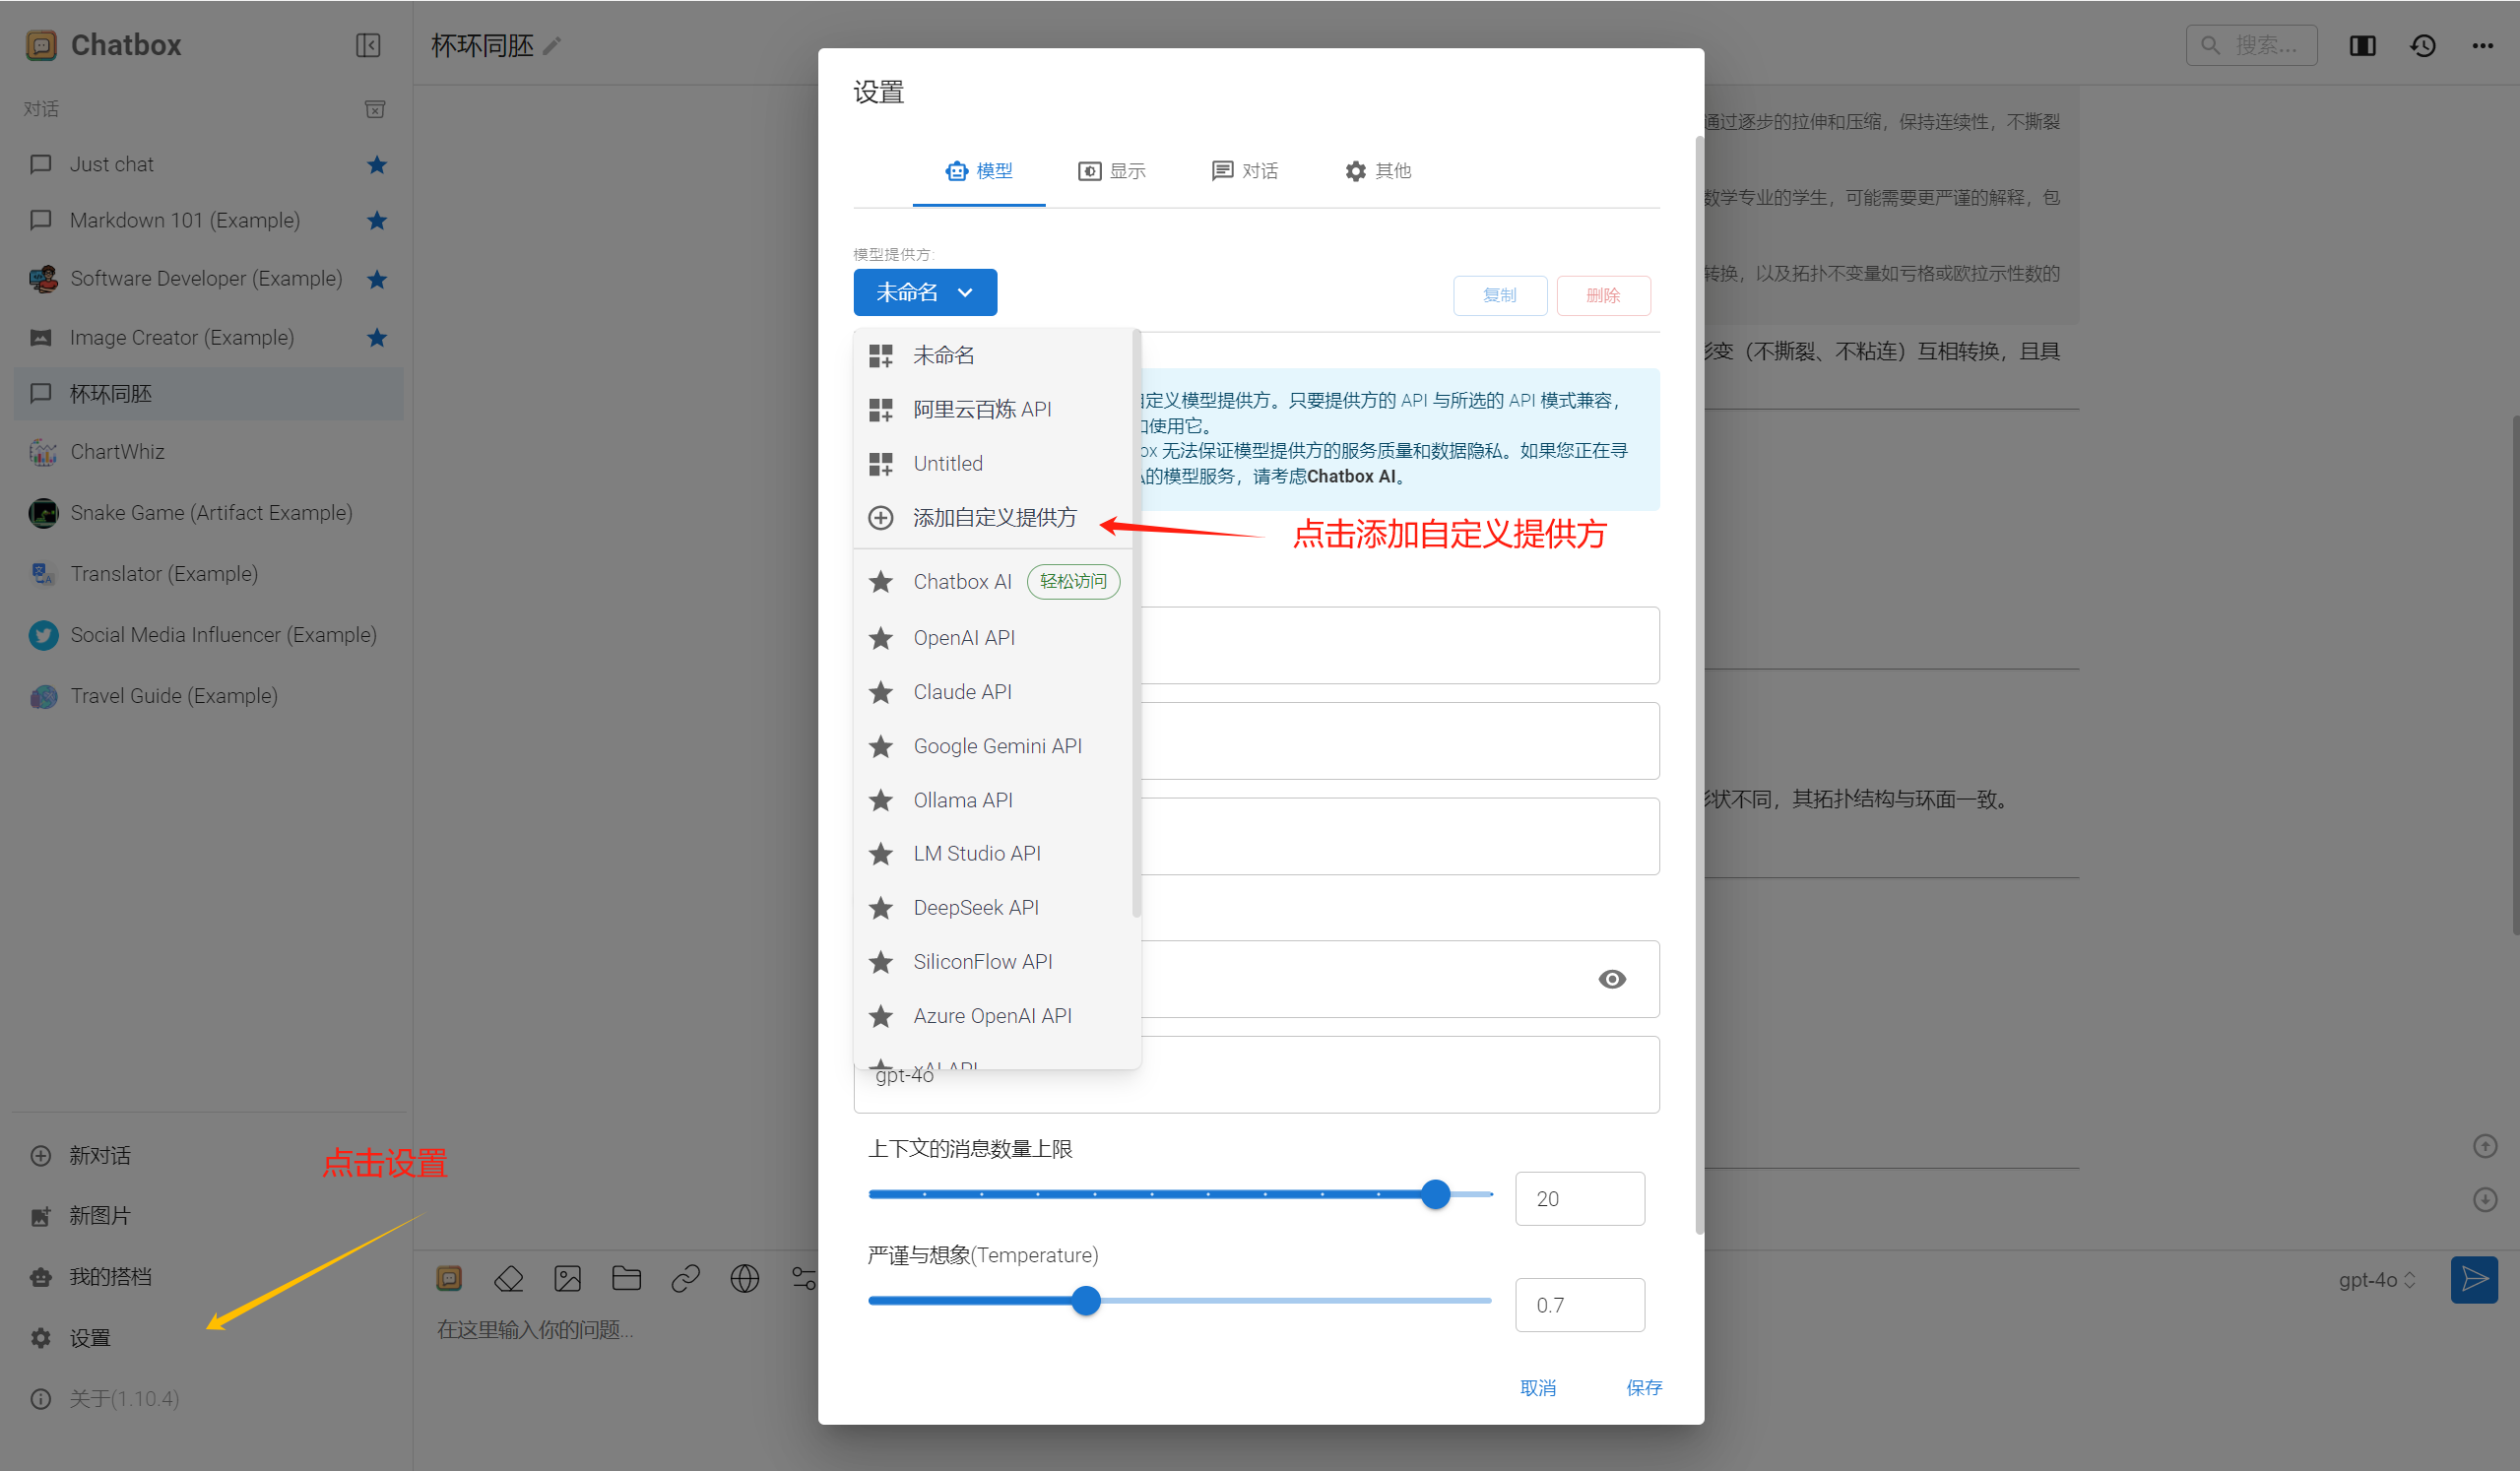Click the message limit number field showing 20
This screenshot has width=2520, height=1471.
1578,1198
